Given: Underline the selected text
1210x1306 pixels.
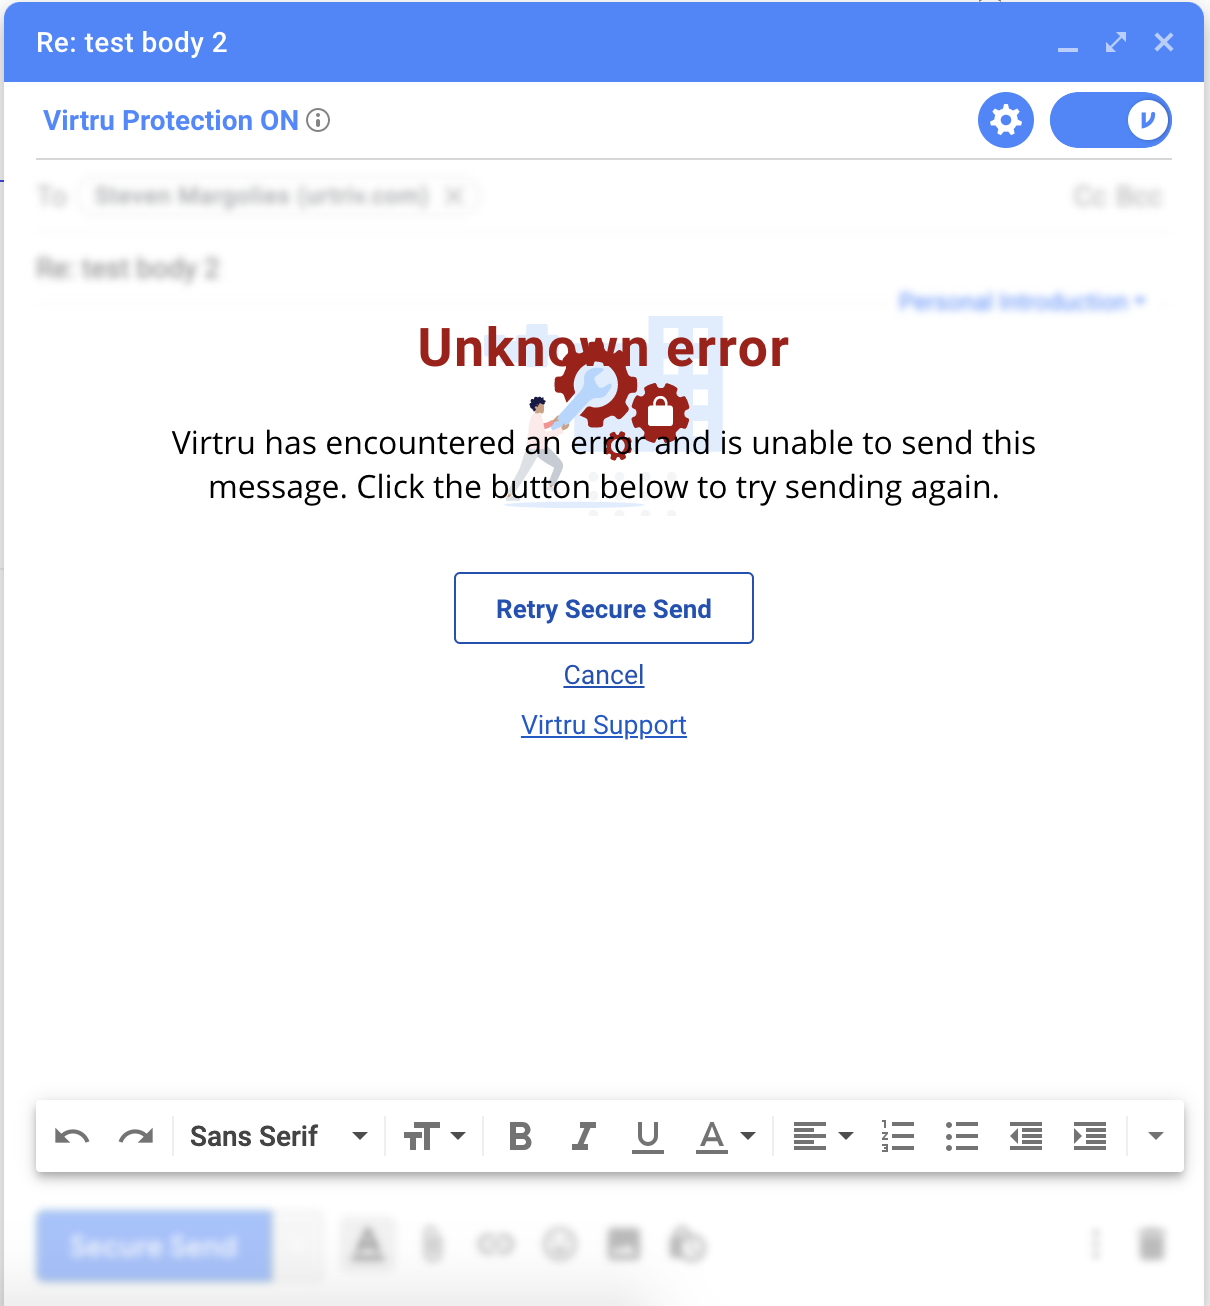Looking at the screenshot, I should point(648,1136).
